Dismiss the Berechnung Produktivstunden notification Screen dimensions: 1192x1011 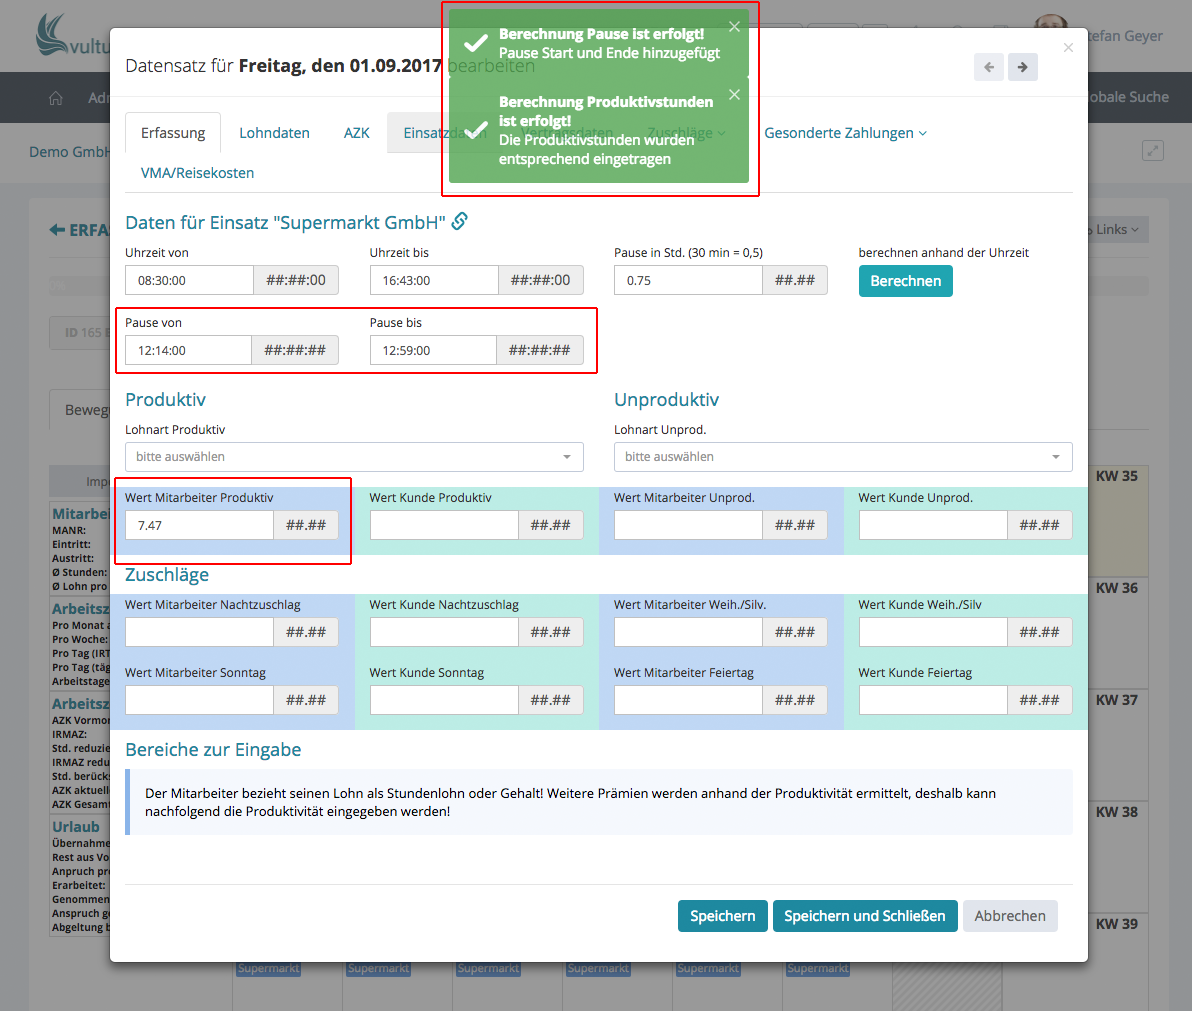tap(734, 95)
